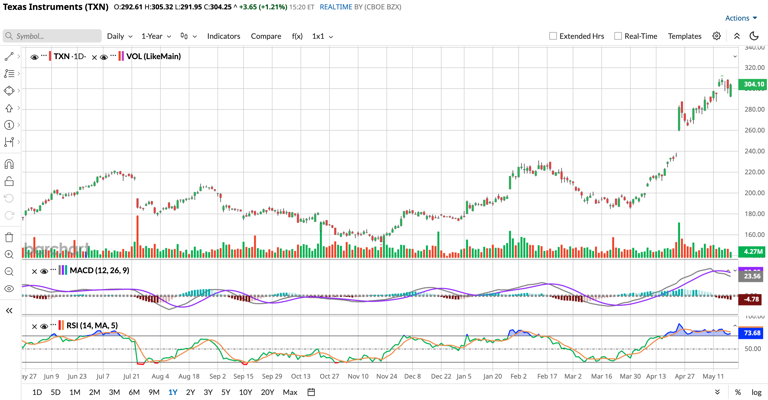Open the 1x1 grid layout dropdown
The height and width of the screenshot is (400, 768).
323,36
